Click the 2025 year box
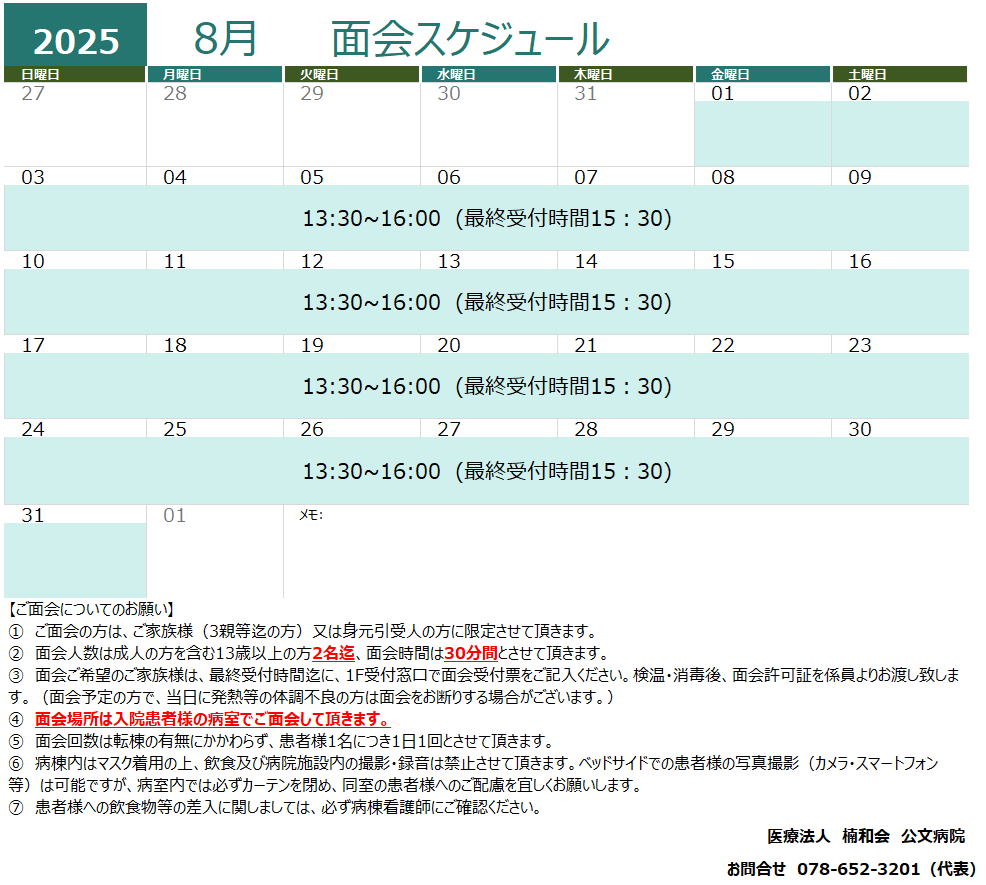 (x=75, y=35)
